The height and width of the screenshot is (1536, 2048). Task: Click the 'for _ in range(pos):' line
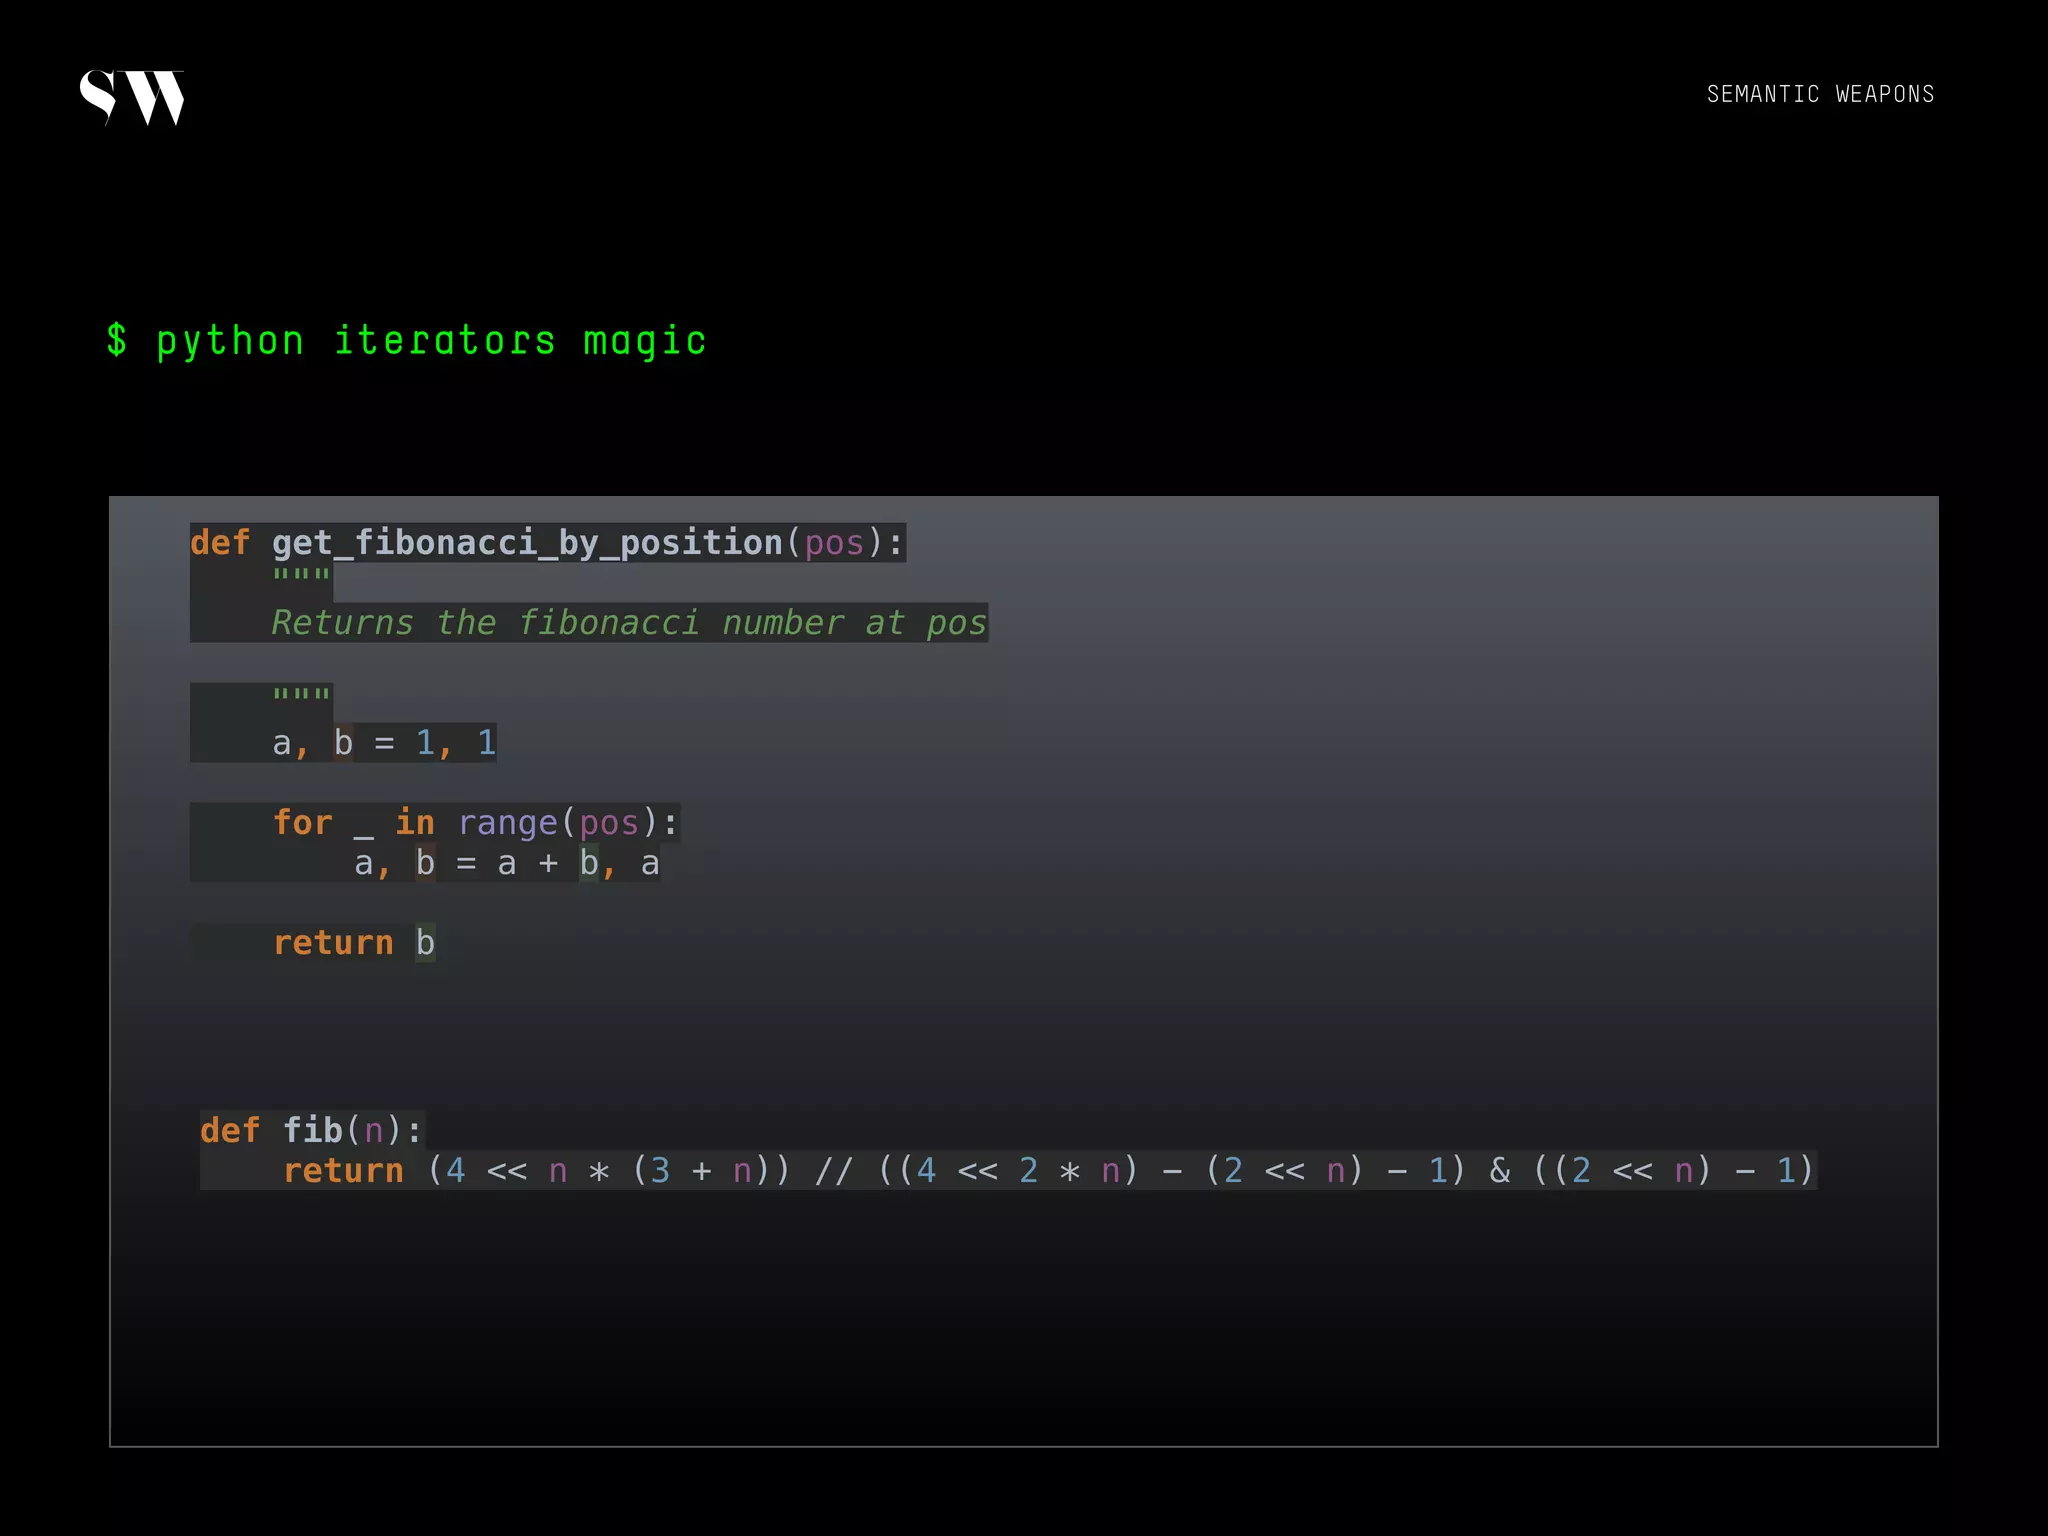click(x=476, y=823)
